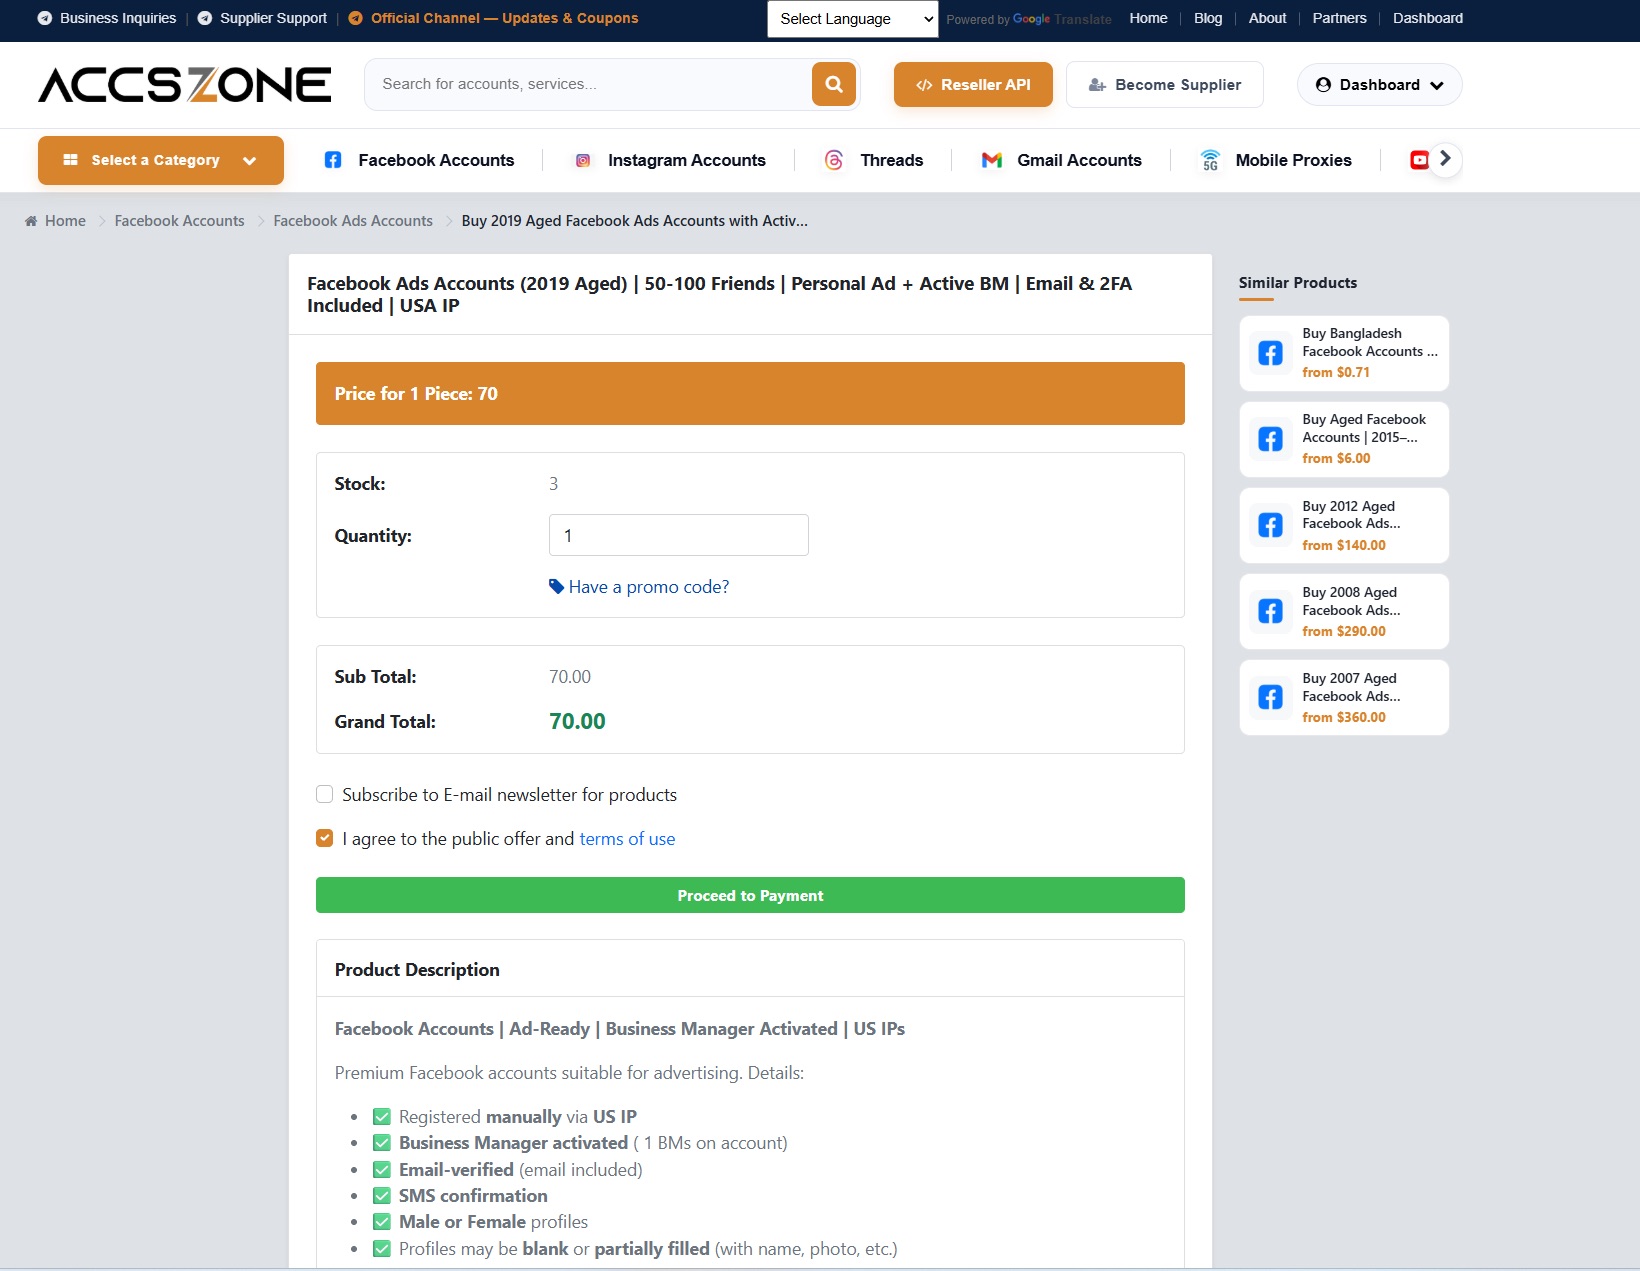This screenshot has height=1271, width=1640.
Task: Open Buy 2012 Aged Facebook Ads product title
Action: point(1351,515)
